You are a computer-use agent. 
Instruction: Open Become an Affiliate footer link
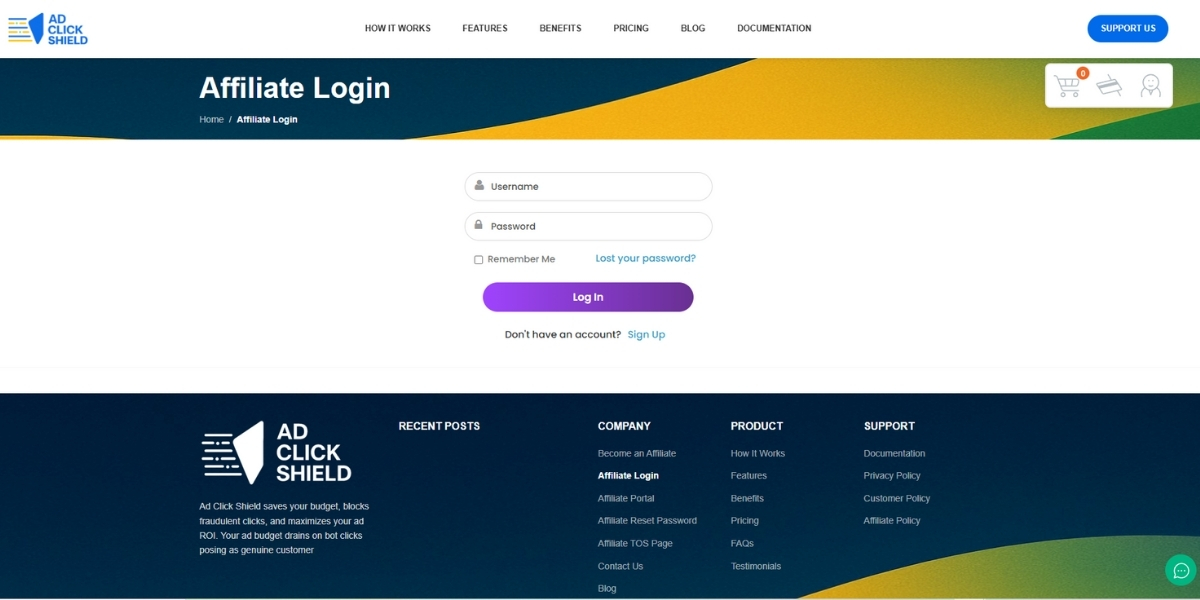pyautogui.click(x=637, y=454)
